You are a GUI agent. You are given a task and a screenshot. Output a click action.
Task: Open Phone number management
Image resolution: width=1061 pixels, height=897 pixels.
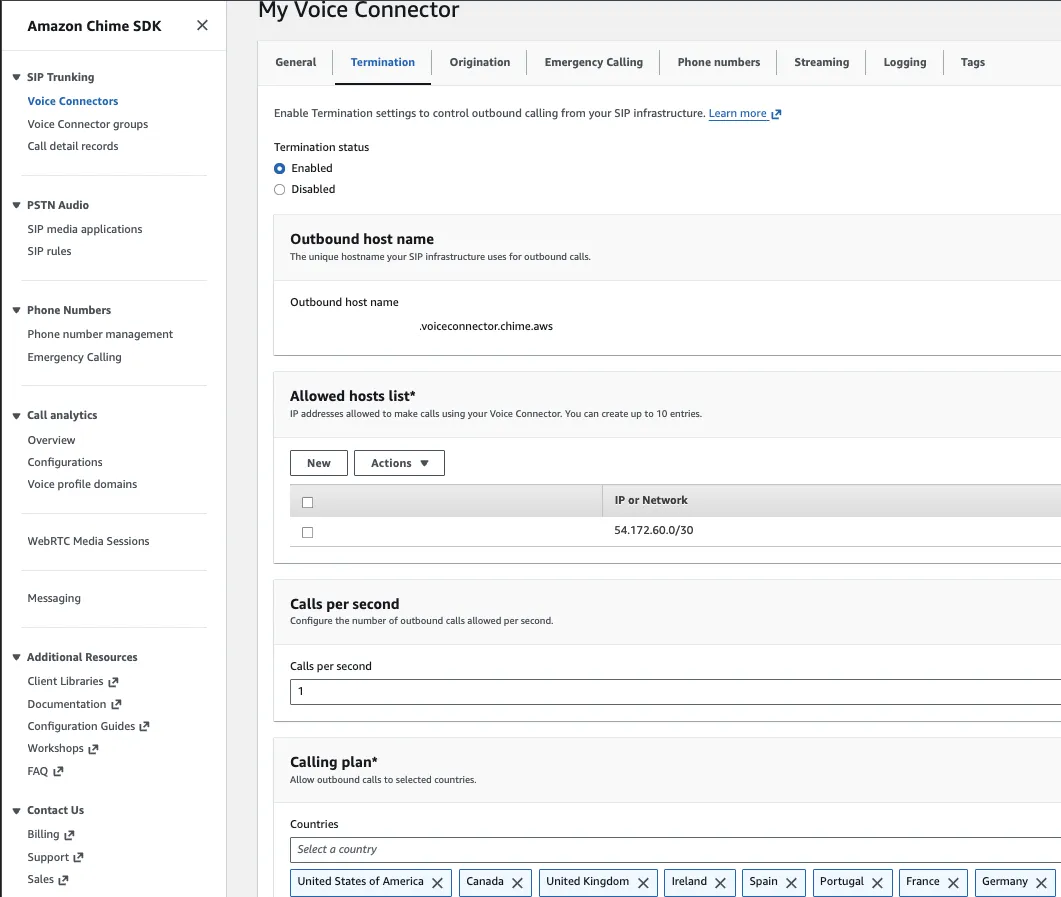point(100,334)
